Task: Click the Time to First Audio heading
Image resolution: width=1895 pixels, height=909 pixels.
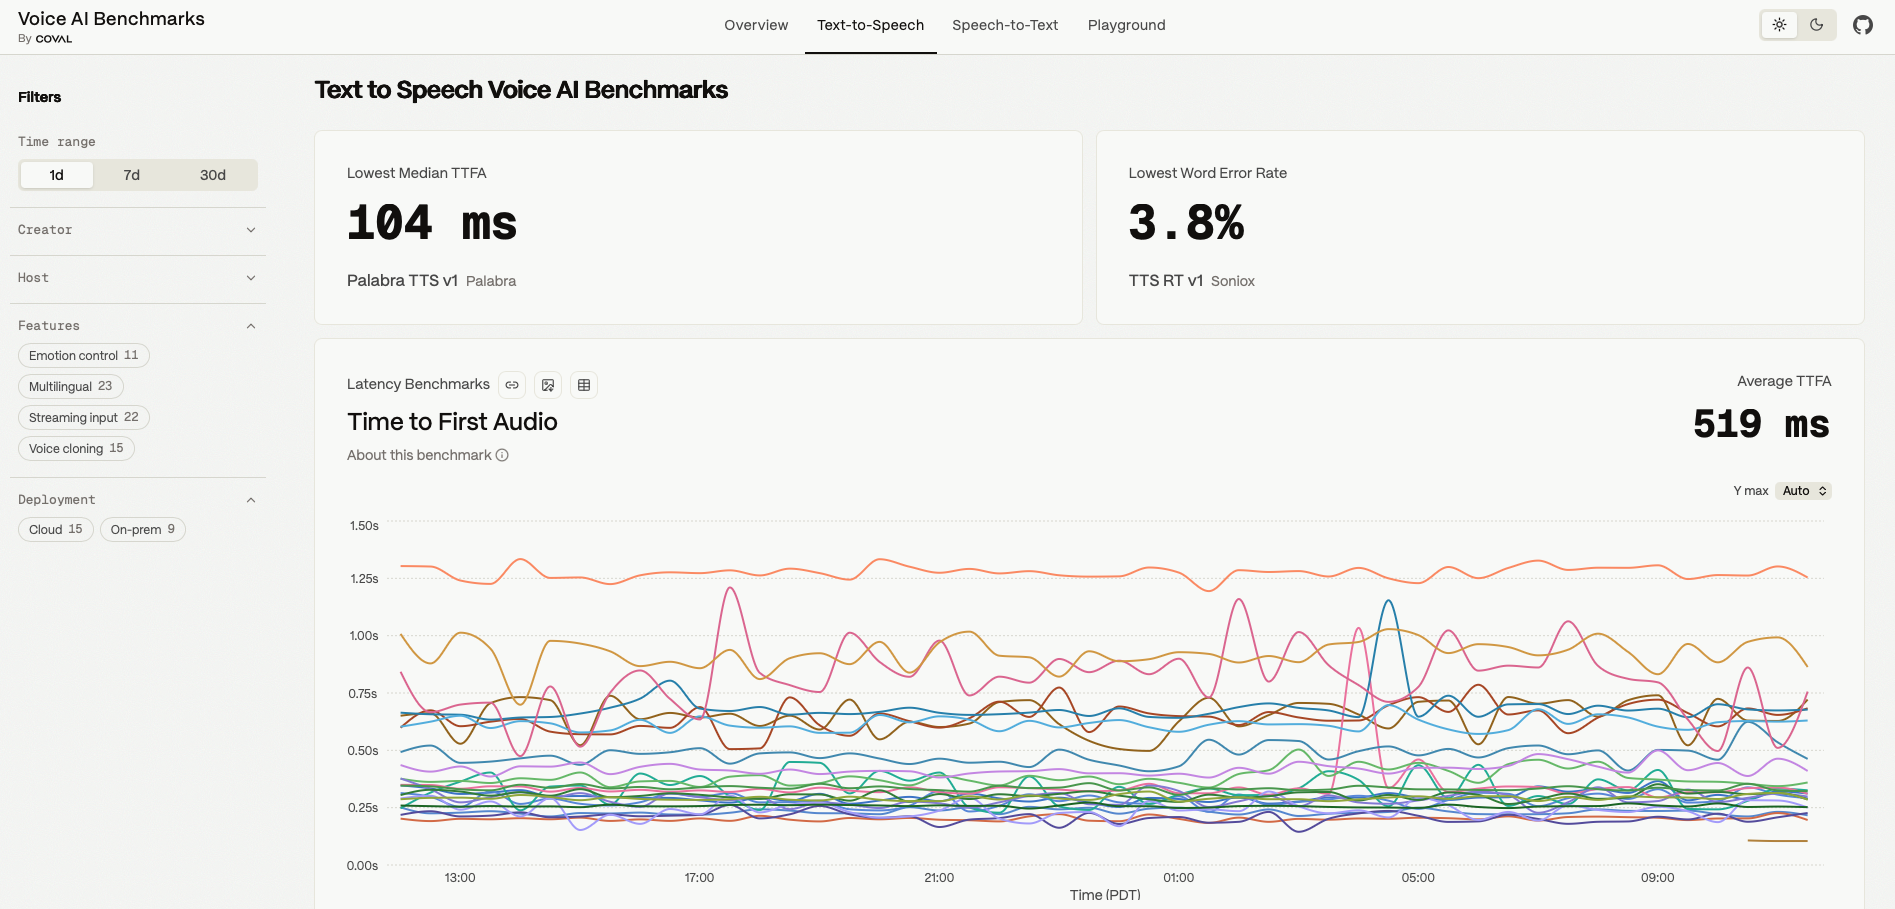Action: click(x=452, y=422)
